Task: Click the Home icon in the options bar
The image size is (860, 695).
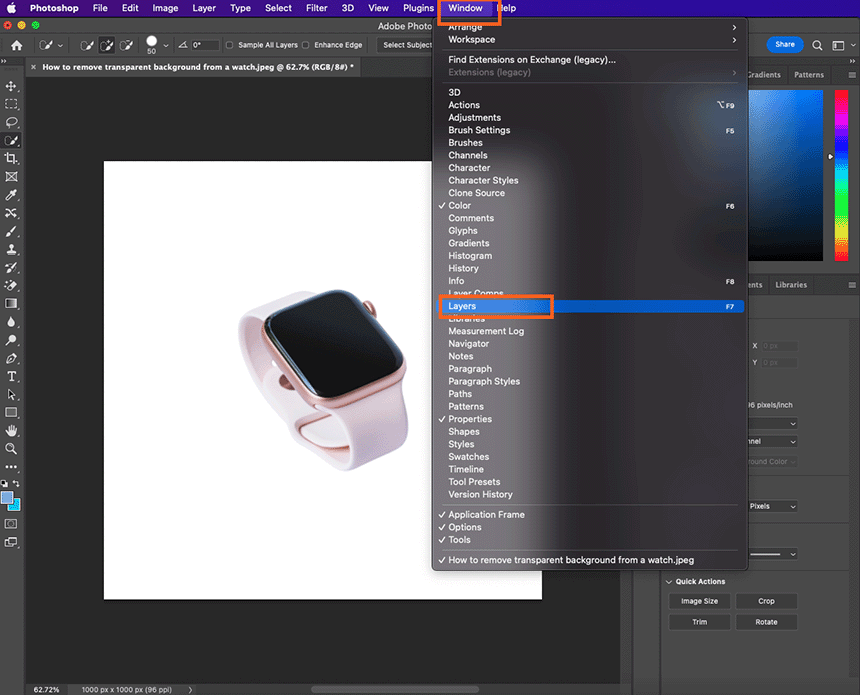Action: tap(15, 45)
